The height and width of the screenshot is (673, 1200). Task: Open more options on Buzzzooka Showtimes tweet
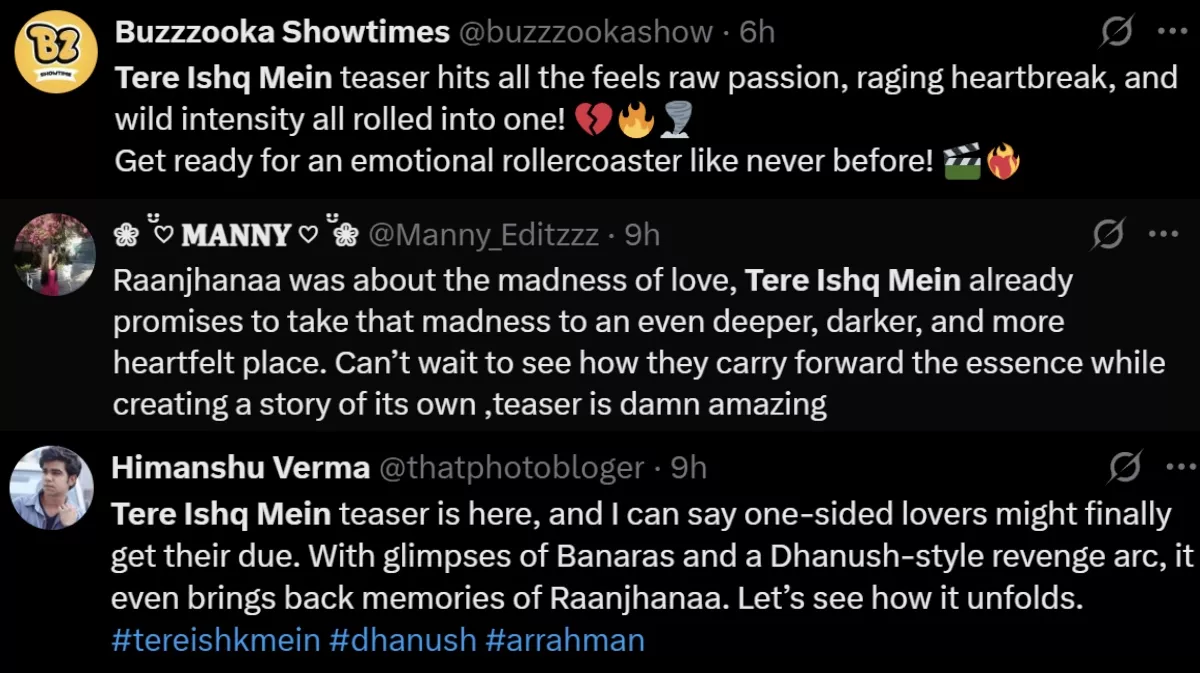pyautogui.click(x=1171, y=31)
